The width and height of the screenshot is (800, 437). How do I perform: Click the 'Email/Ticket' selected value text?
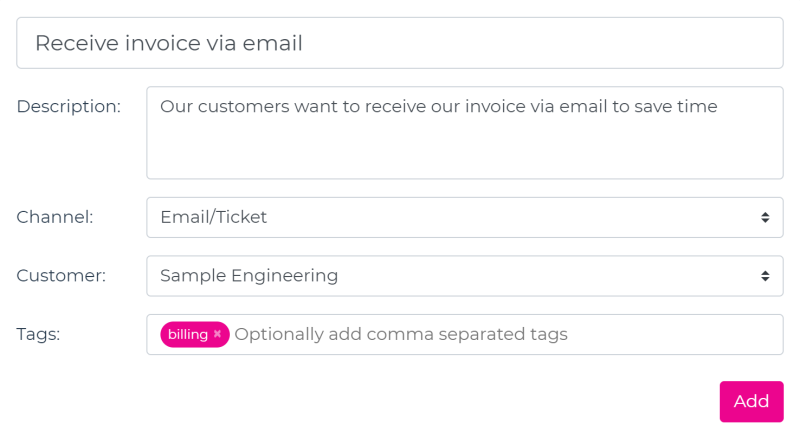[x=213, y=217]
